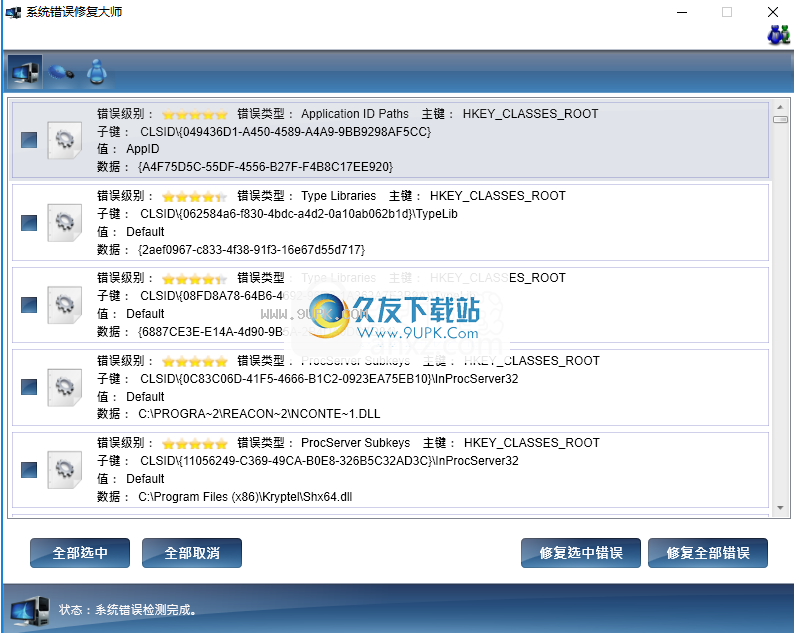Viewport: 794px width, 633px height.
Task: Toggle checkbox for Application ID Paths error
Action: pos(29,140)
